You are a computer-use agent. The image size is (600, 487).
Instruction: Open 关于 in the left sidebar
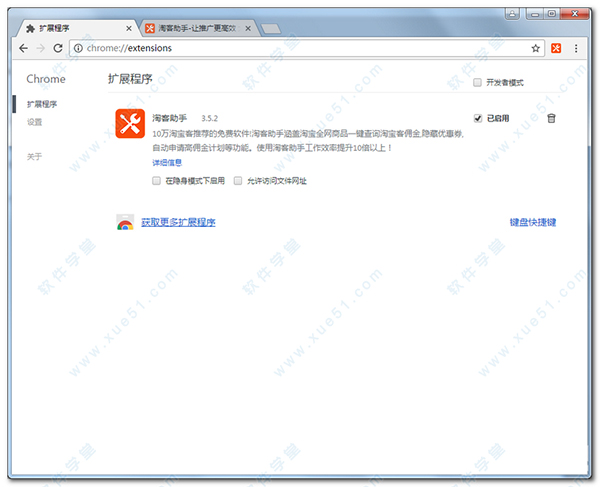(35, 156)
